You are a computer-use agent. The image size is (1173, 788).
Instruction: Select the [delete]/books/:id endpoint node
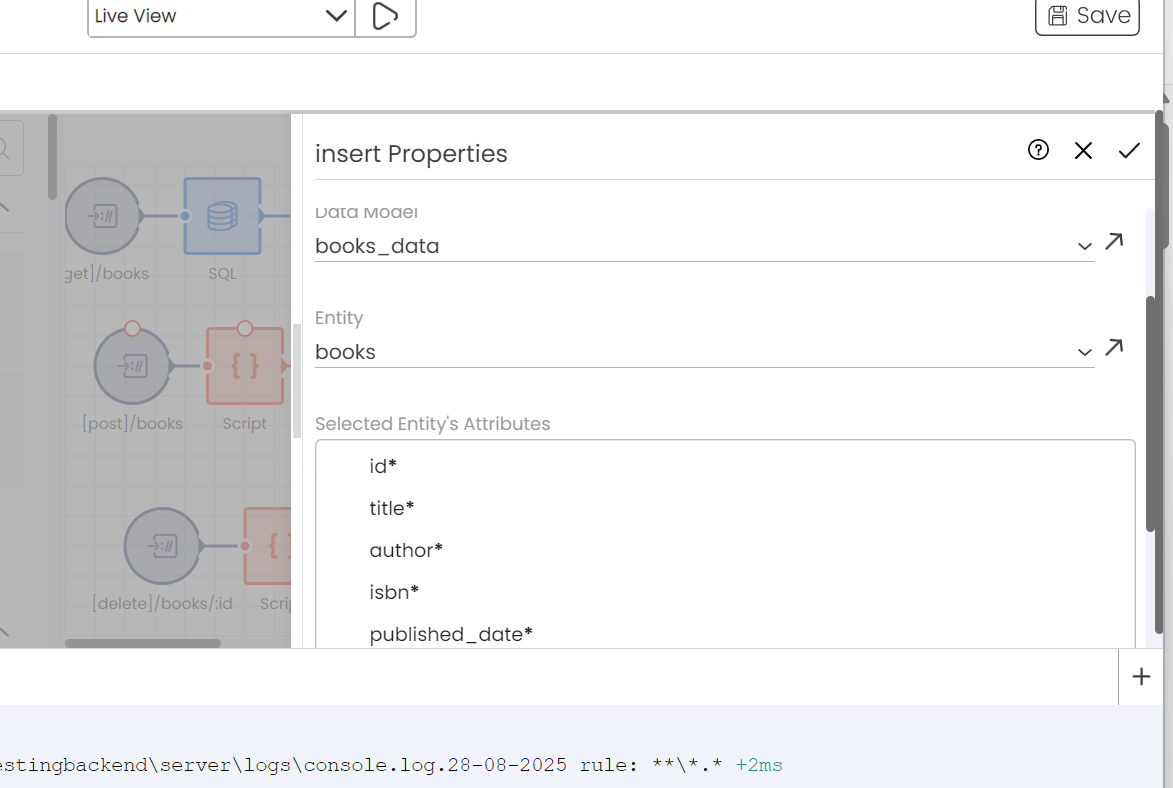click(162, 546)
